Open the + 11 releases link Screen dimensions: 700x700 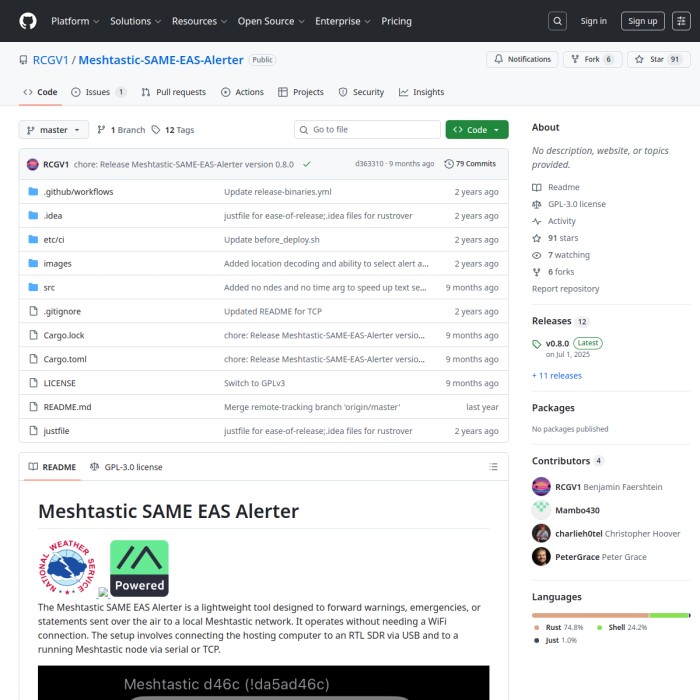pos(556,376)
